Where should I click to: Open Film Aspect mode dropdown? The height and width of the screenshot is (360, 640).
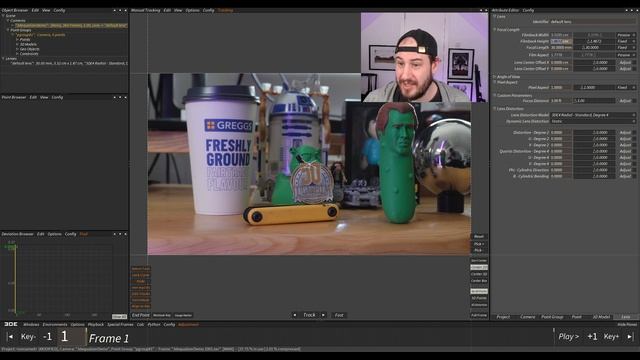coord(626,55)
